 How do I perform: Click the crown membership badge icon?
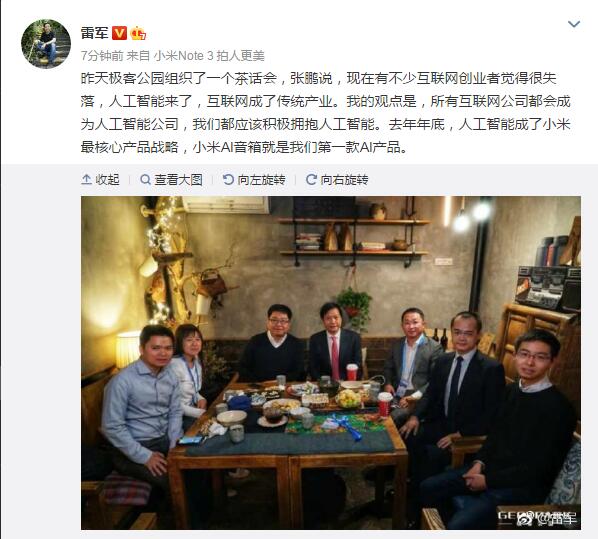(138, 33)
